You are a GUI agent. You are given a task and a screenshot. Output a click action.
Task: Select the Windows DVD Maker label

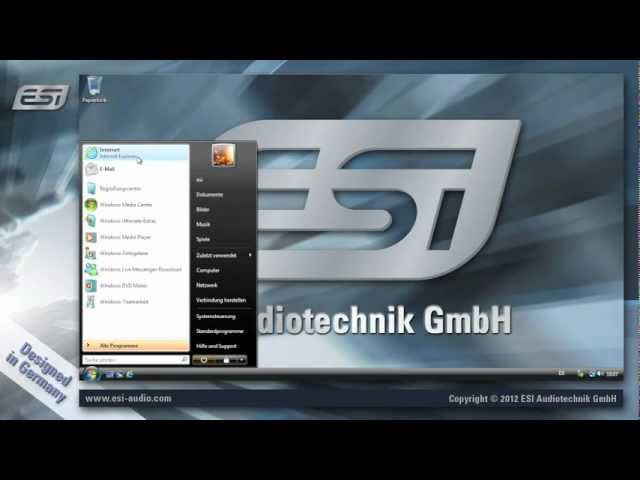click(x=123, y=286)
